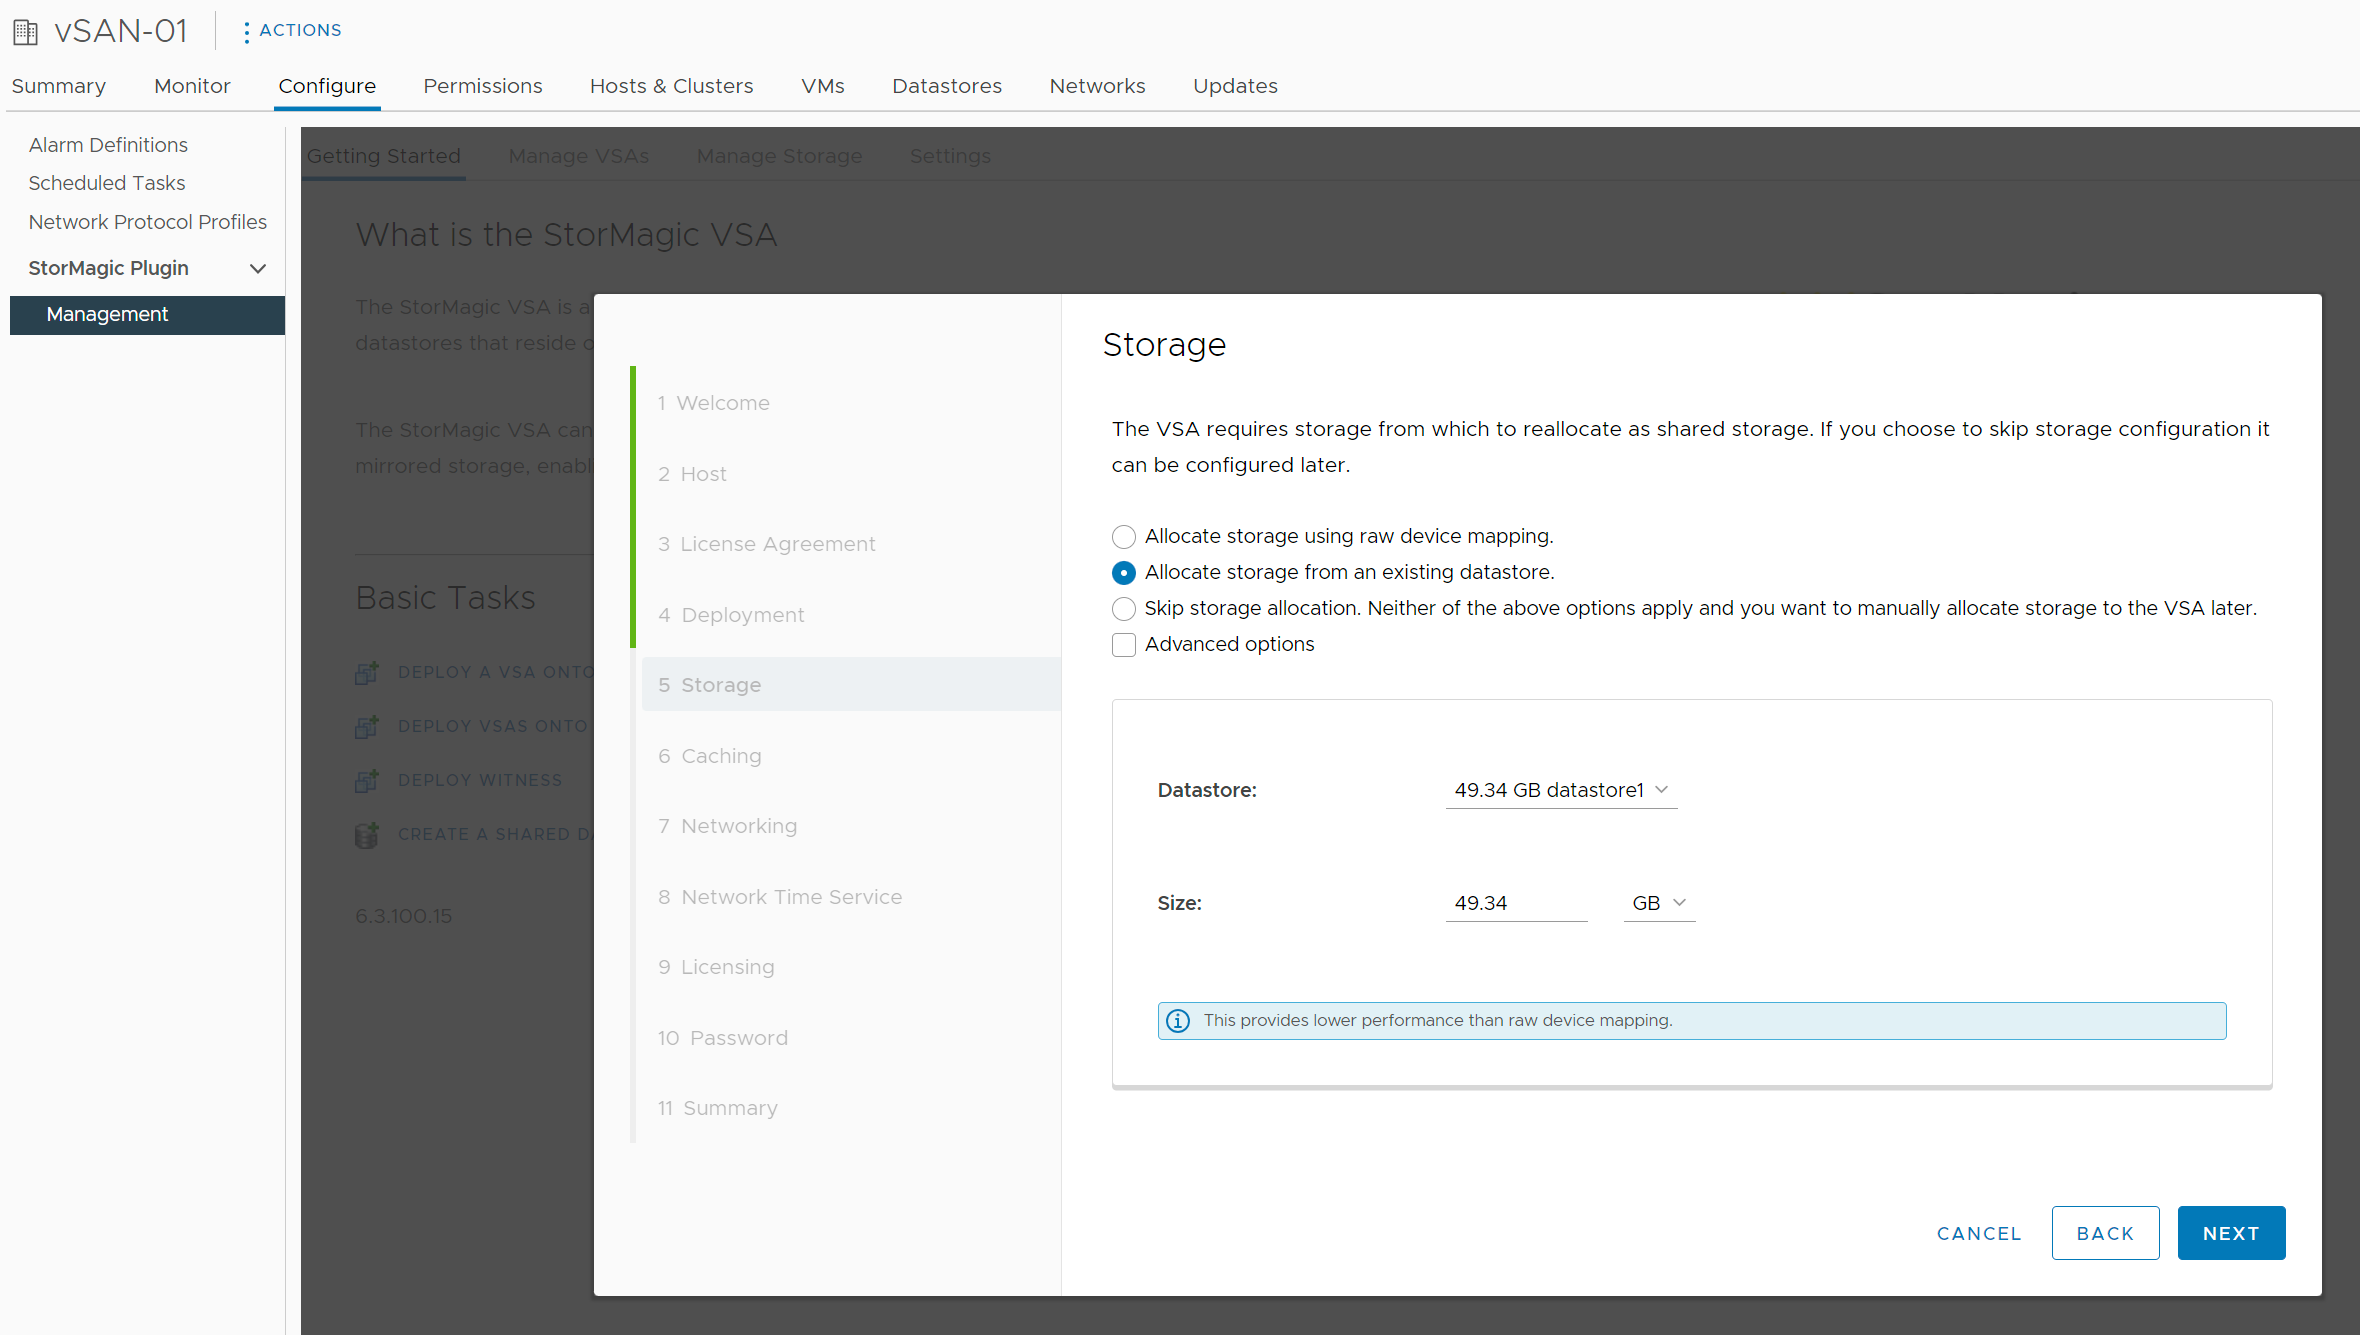Go to wizard step 2 Host

point(692,474)
